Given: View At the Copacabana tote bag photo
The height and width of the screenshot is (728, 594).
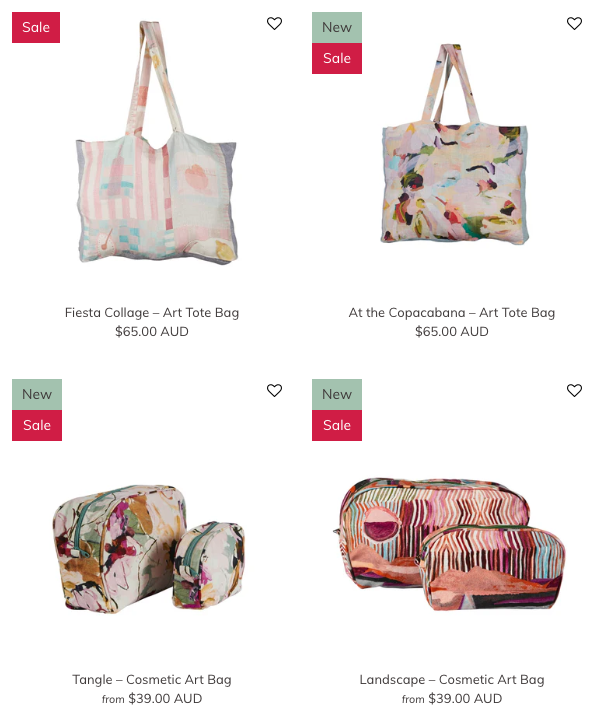Looking at the screenshot, I should click(454, 144).
